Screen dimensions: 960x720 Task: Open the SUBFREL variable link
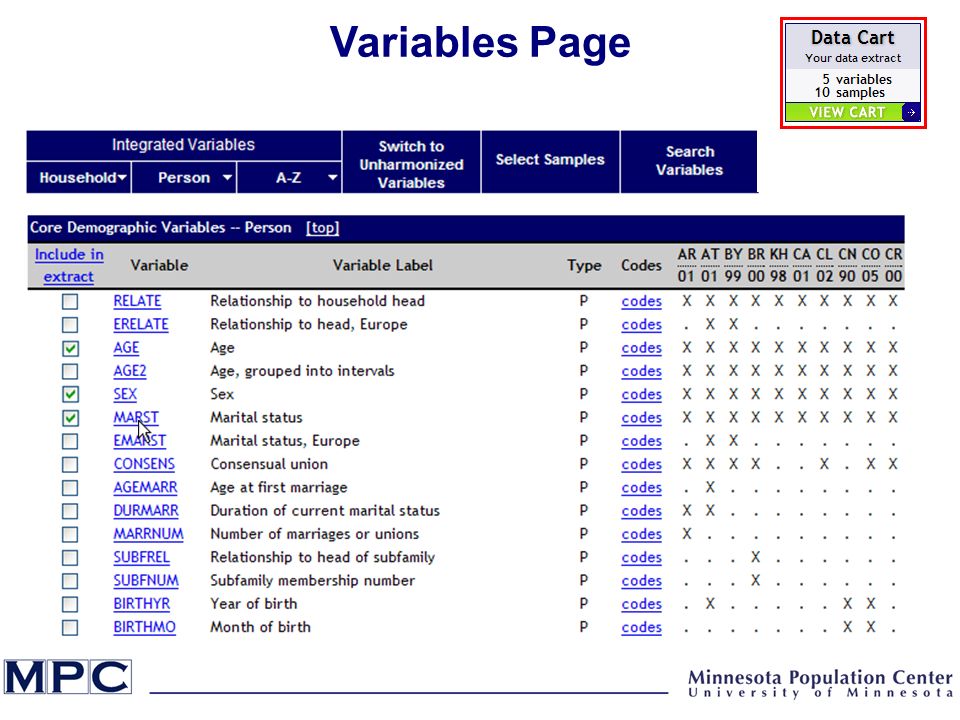point(141,557)
